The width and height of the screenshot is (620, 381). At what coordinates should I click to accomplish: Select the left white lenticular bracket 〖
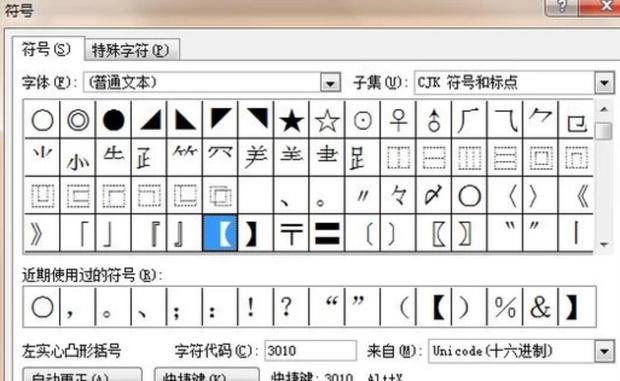click(434, 234)
